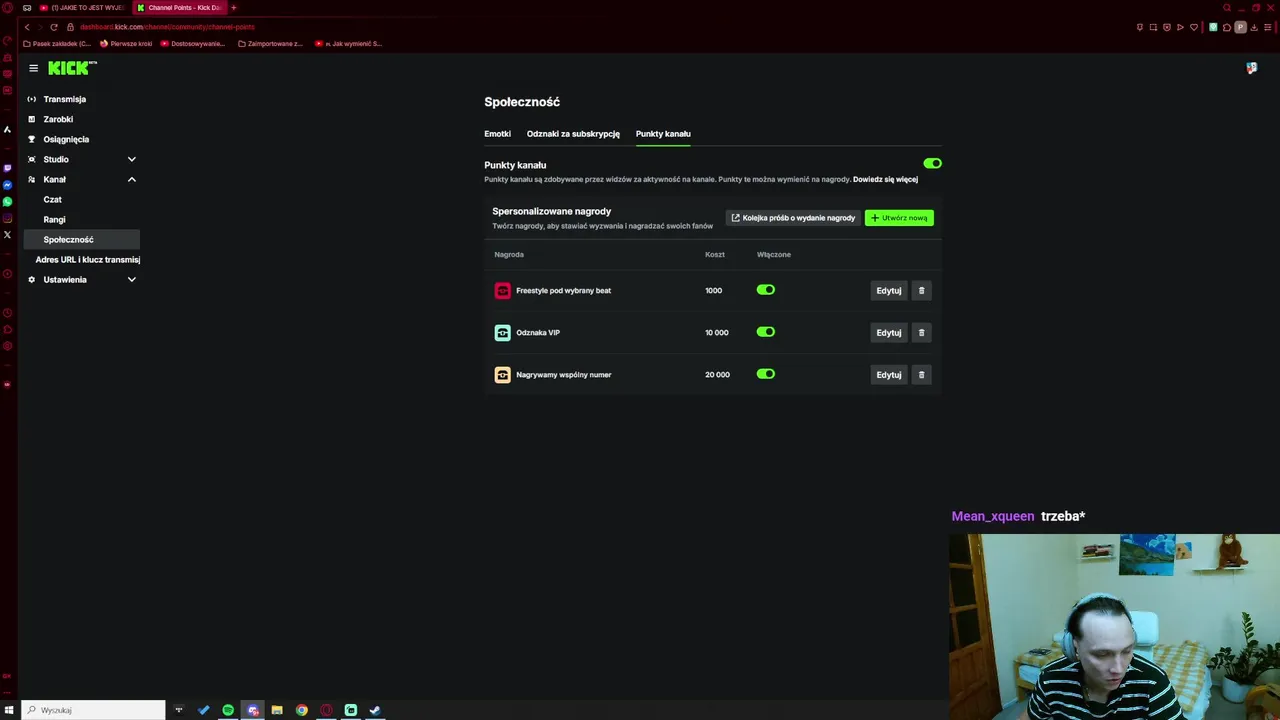
Task: Delete Odznaka VIP with trash icon
Action: 921,332
